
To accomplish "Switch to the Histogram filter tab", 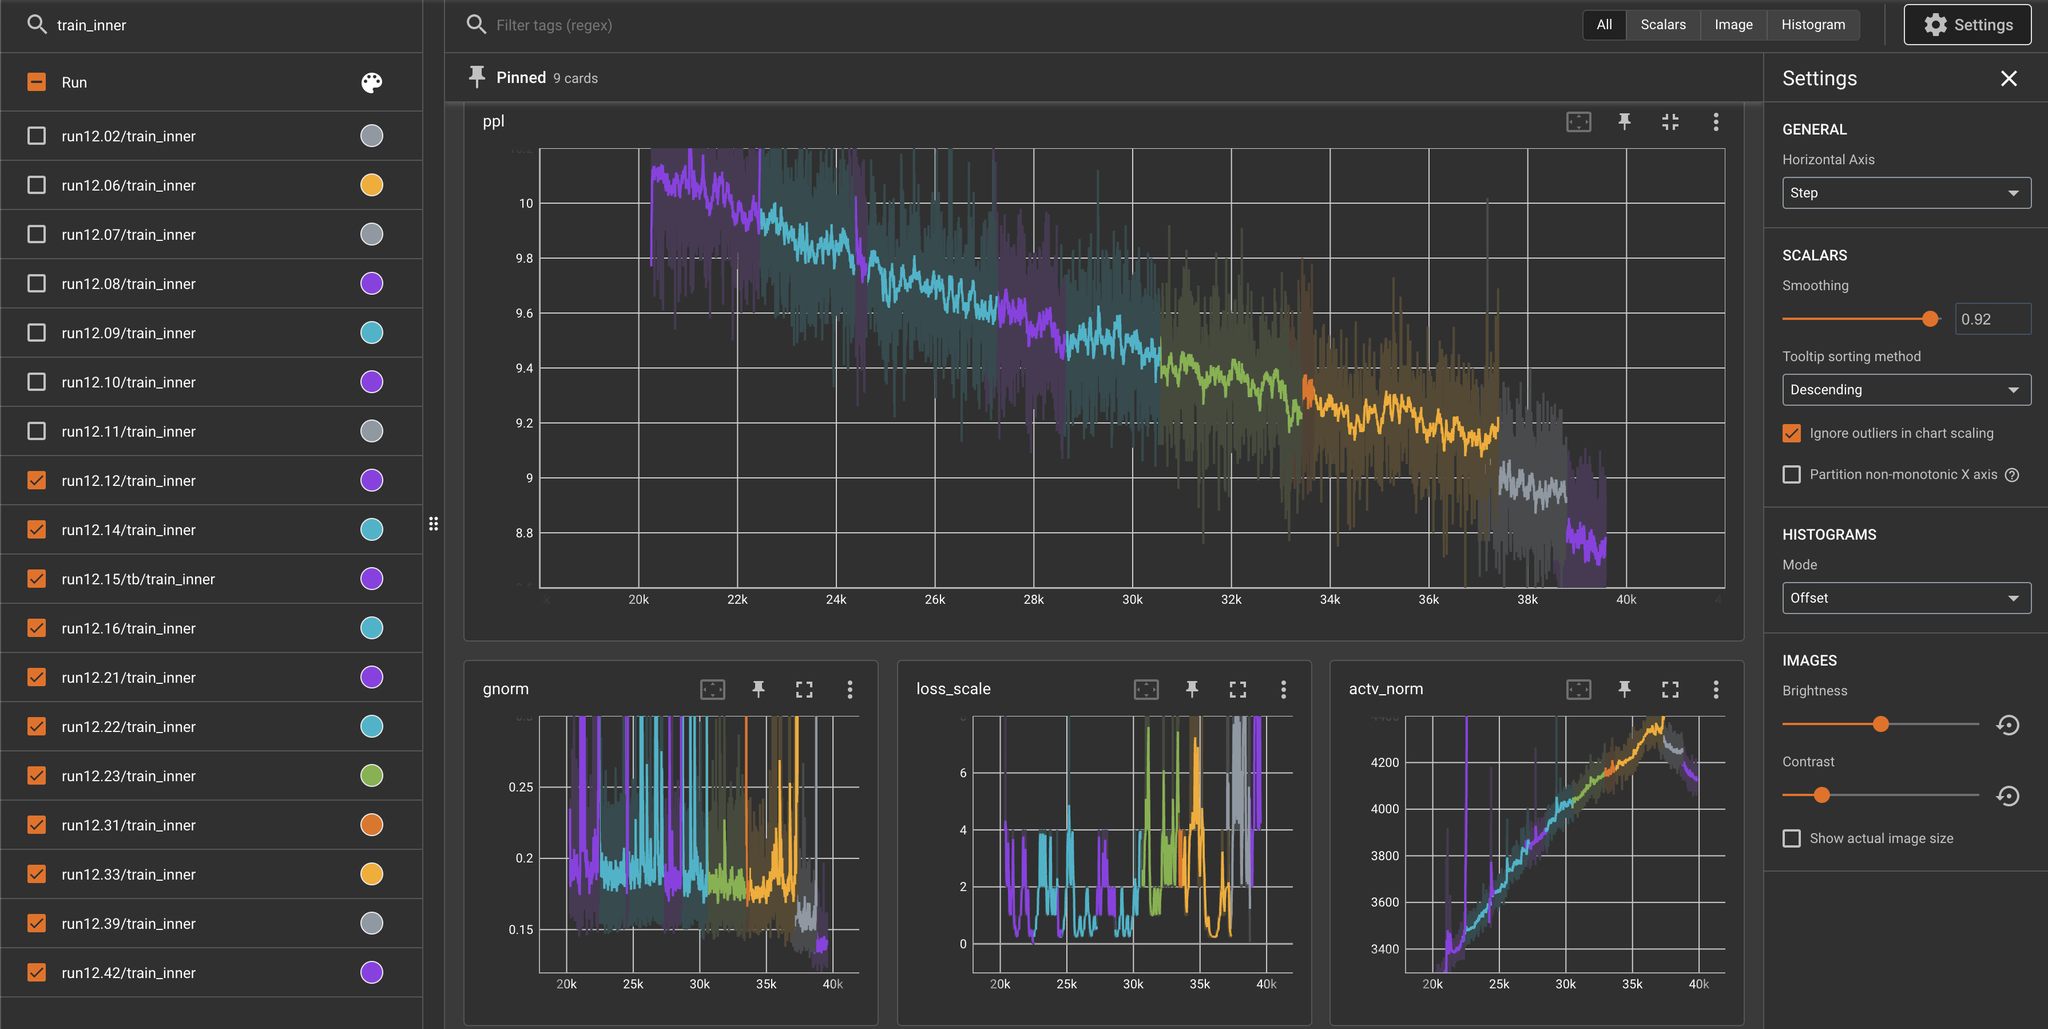I will [1812, 25].
